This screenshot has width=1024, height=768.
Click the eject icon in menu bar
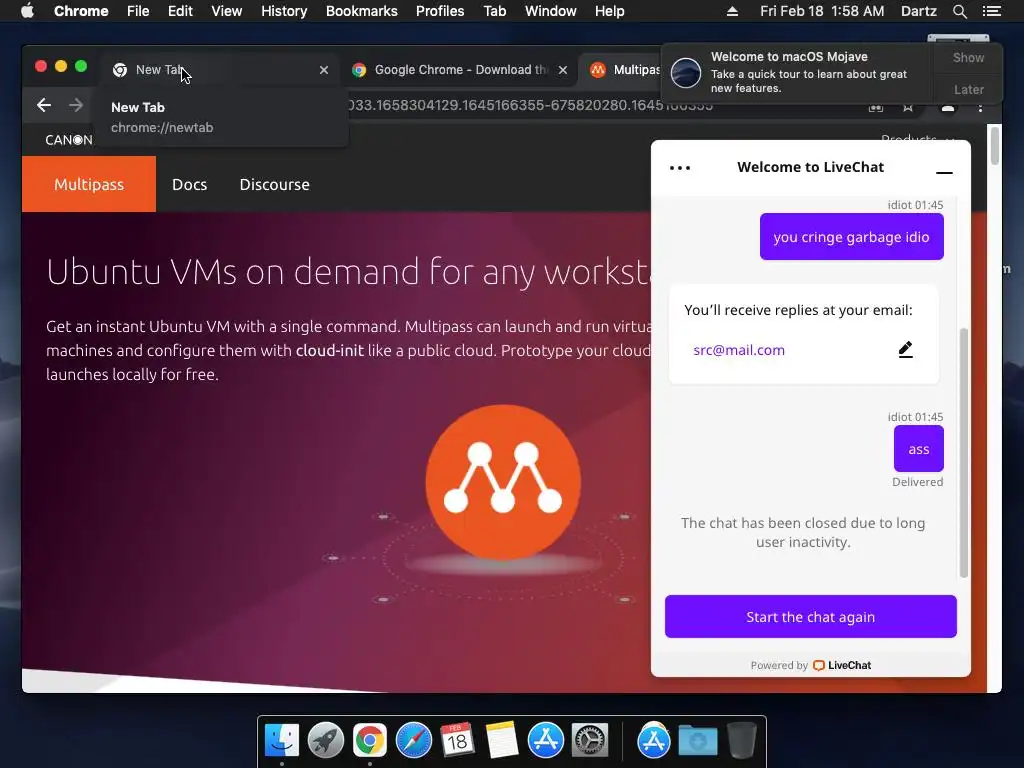pyautogui.click(x=732, y=11)
